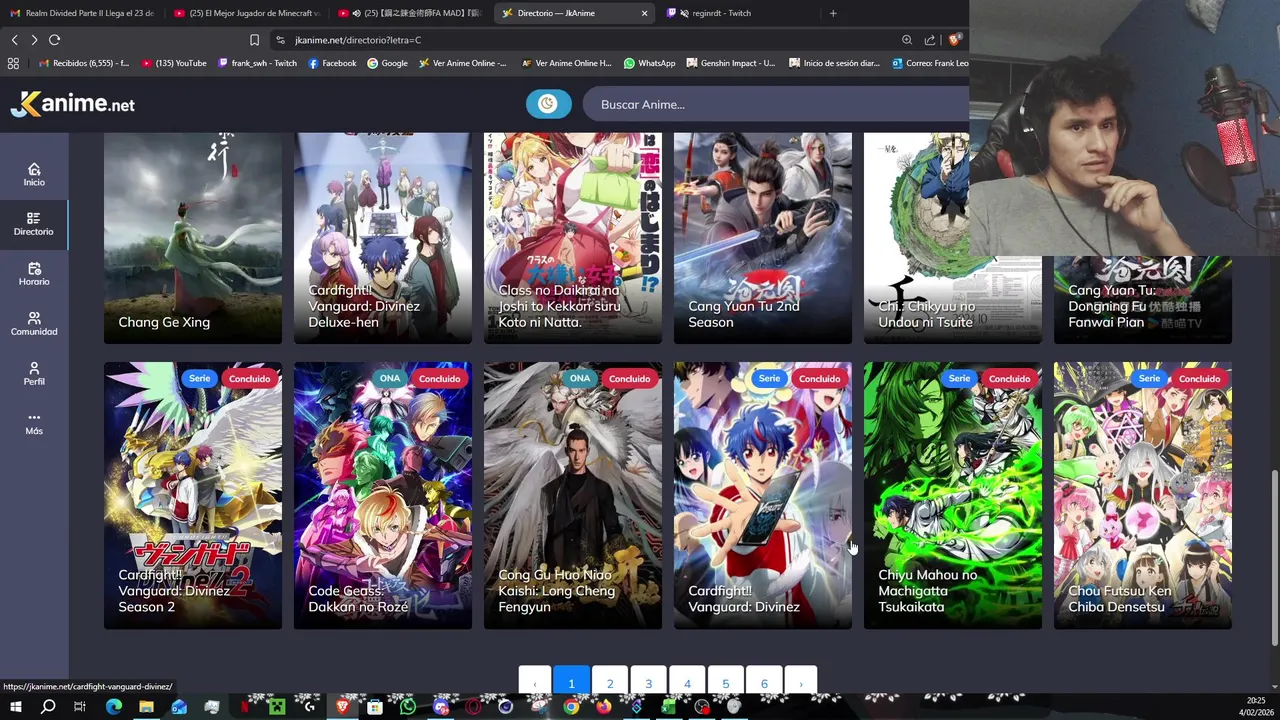
Task: Open Minecraft from the taskbar
Action: click(x=276, y=707)
